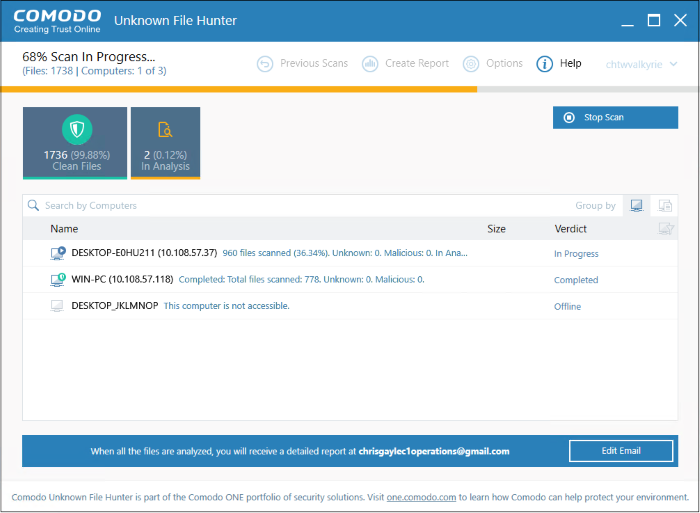Viewport: 700px width, 513px height.
Task: Select the 2 In Analysis tile
Action: (x=165, y=143)
